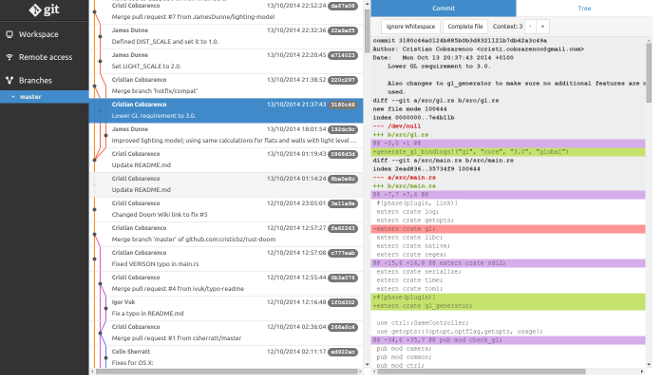Image resolution: width=653 pixels, height=375 pixels.
Task: Click the 1f0d302 hash badge
Action: pos(343,302)
